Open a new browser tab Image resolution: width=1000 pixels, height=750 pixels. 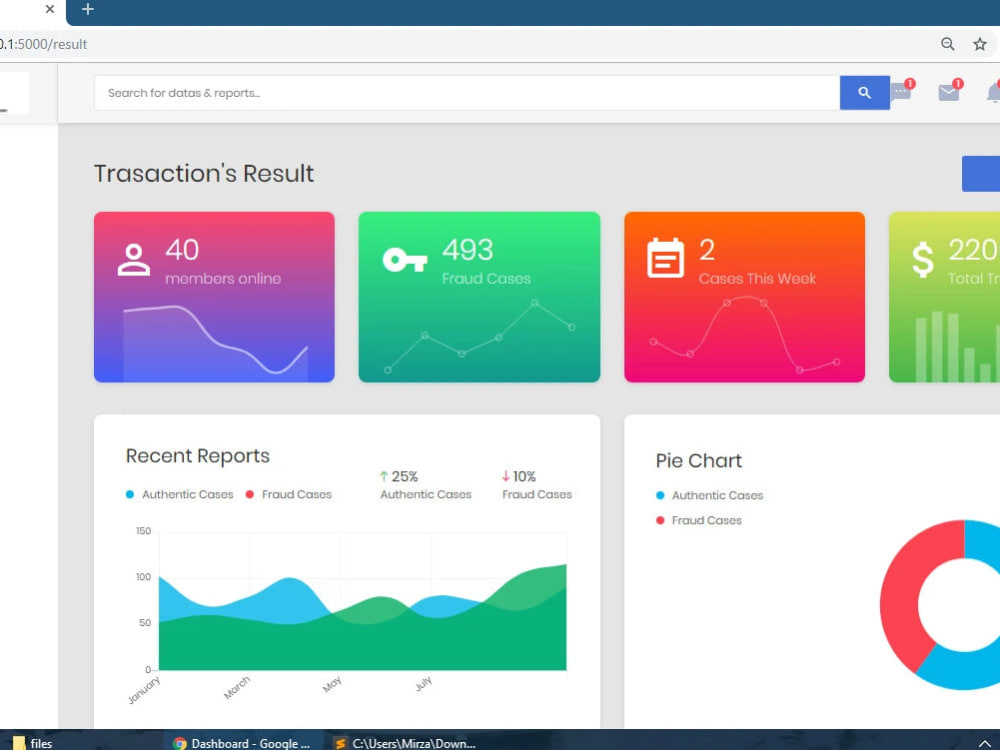tap(88, 9)
